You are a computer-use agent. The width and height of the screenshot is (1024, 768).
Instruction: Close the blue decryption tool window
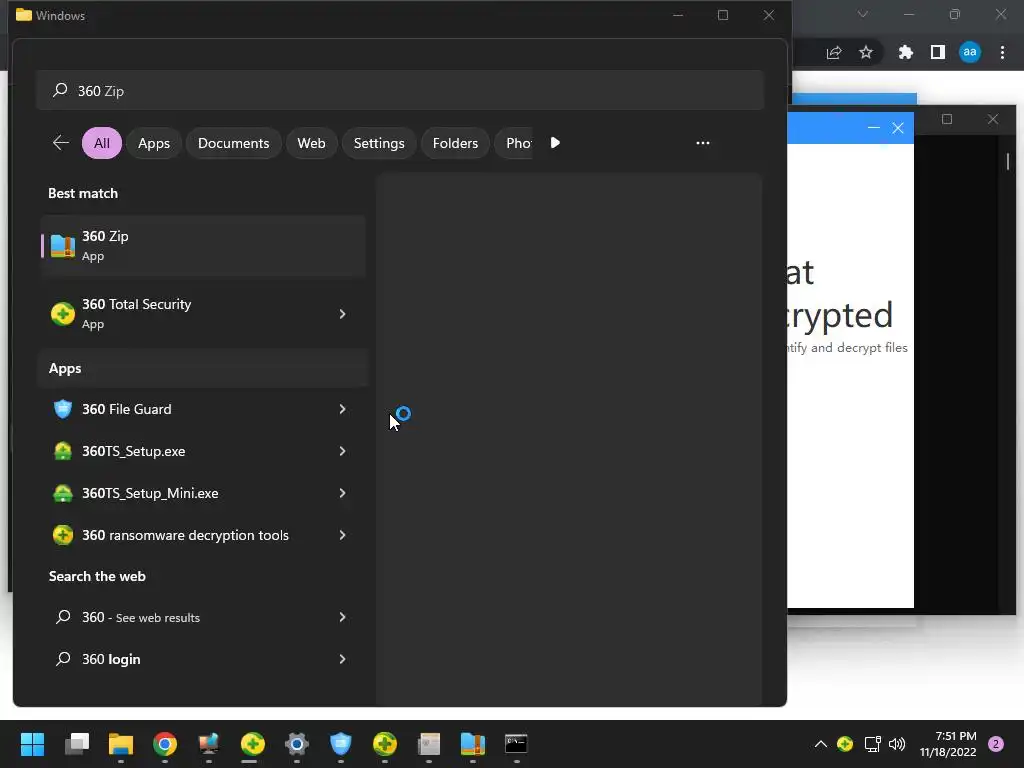pyautogui.click(x=898, y=128)
